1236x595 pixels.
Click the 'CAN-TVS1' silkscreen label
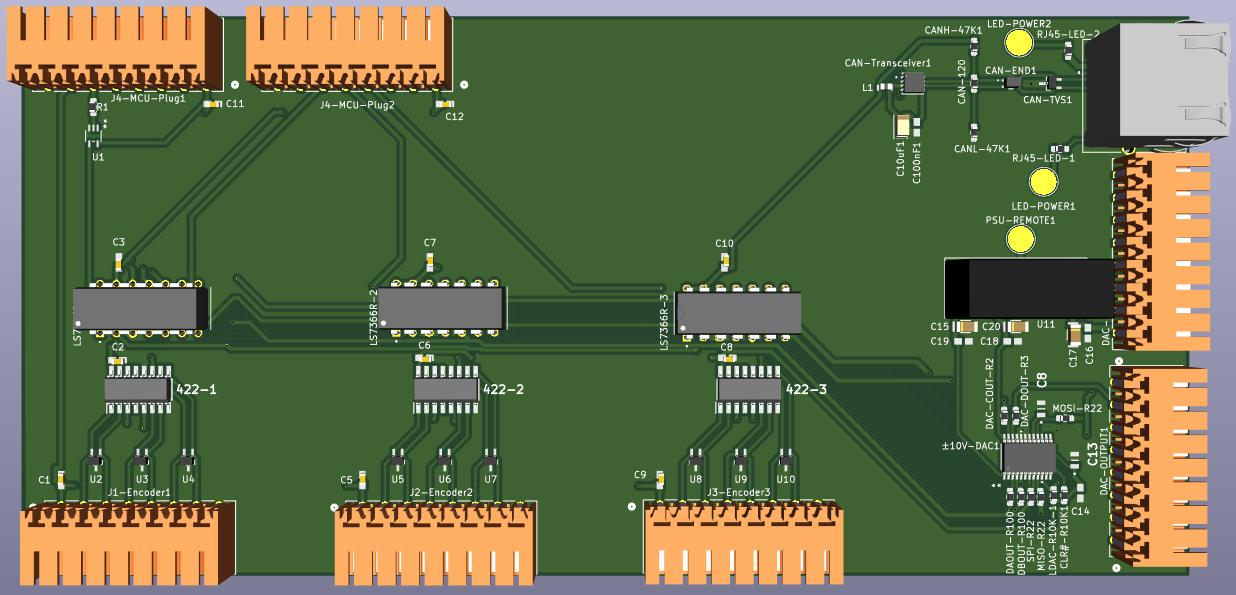1047,100
